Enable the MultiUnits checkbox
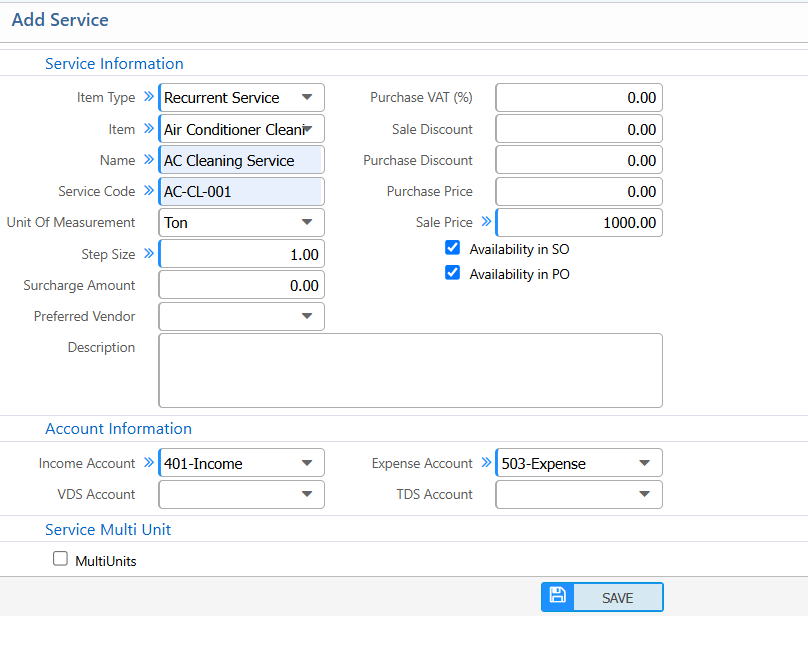 click(60, 559)
